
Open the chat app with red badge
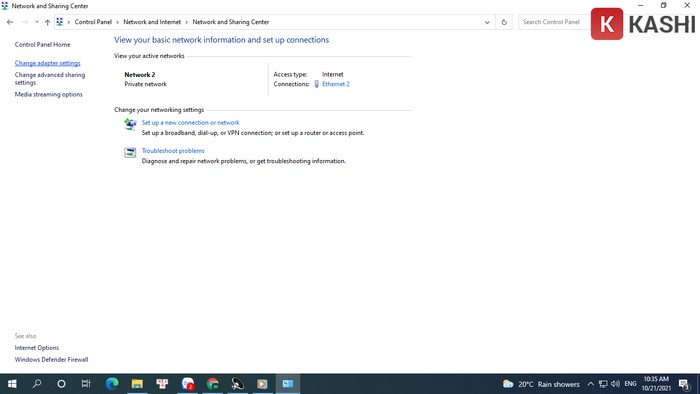pyautogui.click(x=188, y=384)
